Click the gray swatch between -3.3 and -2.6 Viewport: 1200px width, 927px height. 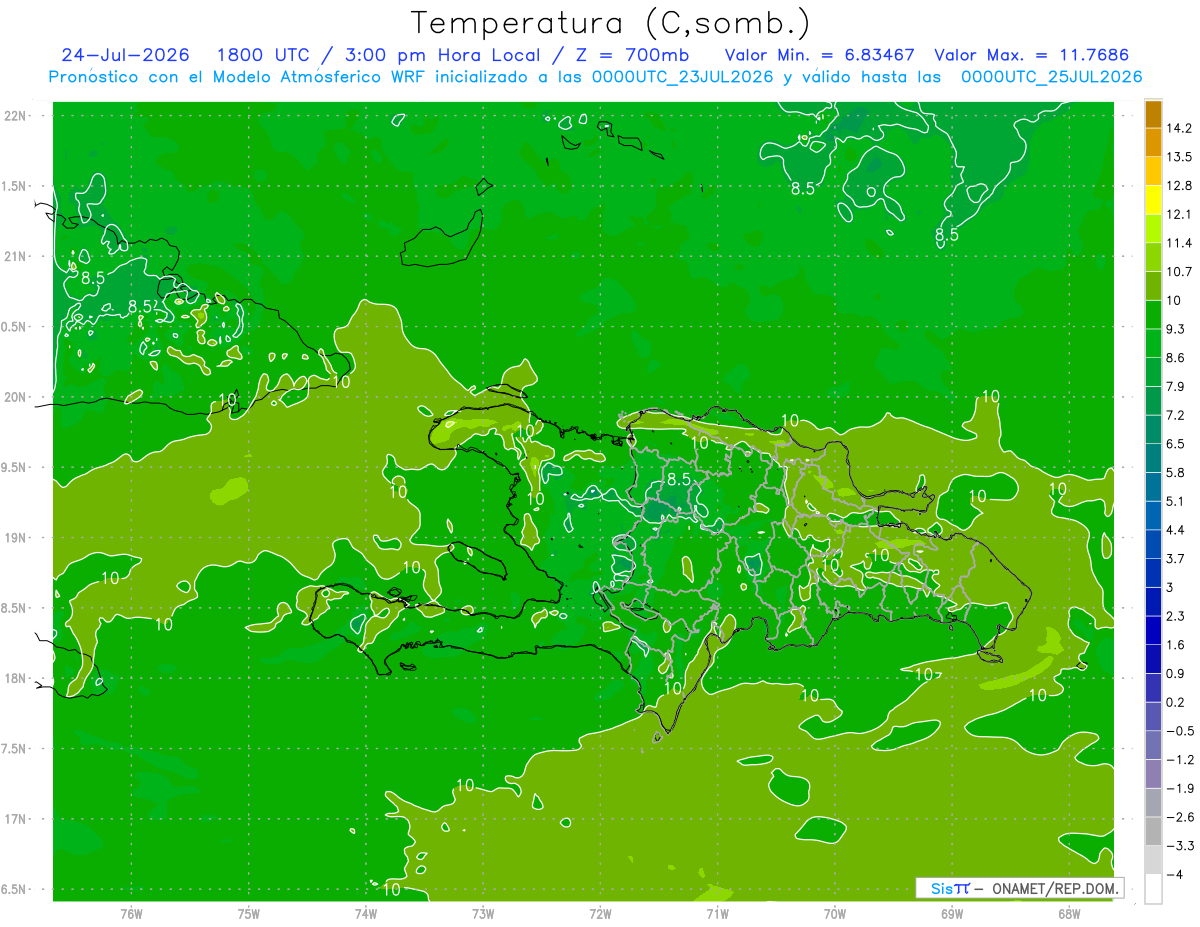[1153, 831]
